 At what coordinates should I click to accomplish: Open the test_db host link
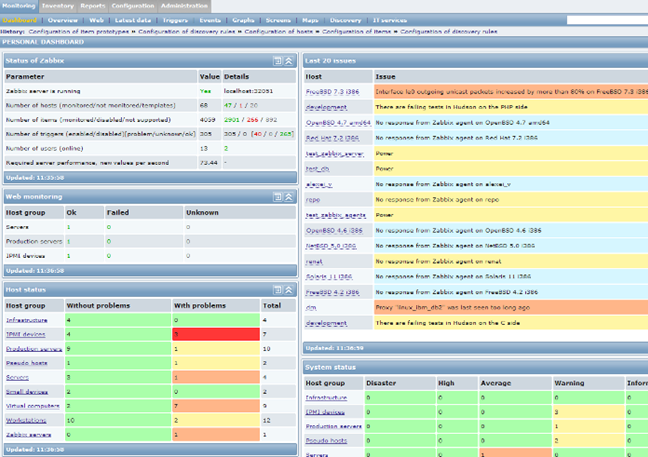coord(317,169)
